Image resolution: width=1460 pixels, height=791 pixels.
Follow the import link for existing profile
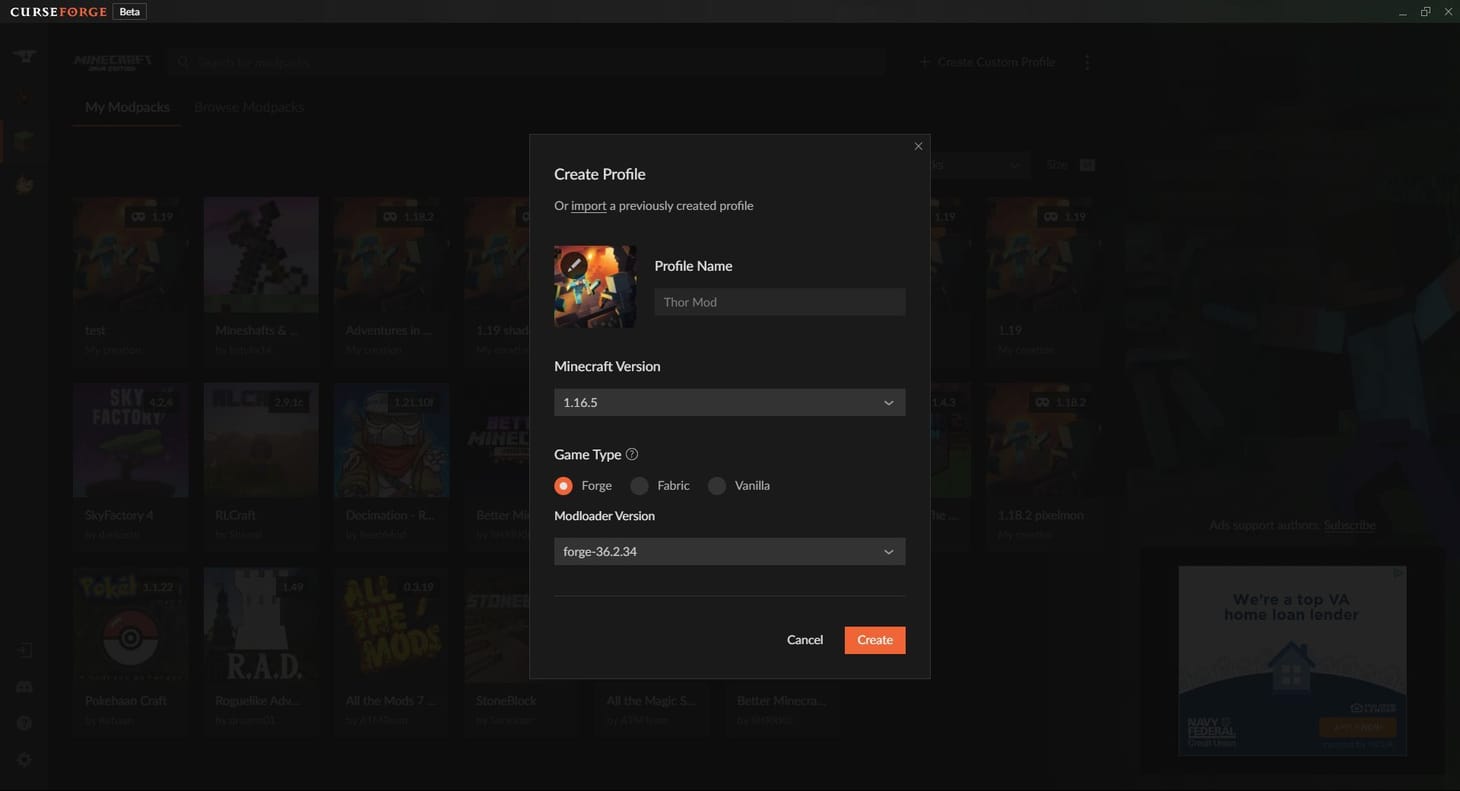click(589, 206)
